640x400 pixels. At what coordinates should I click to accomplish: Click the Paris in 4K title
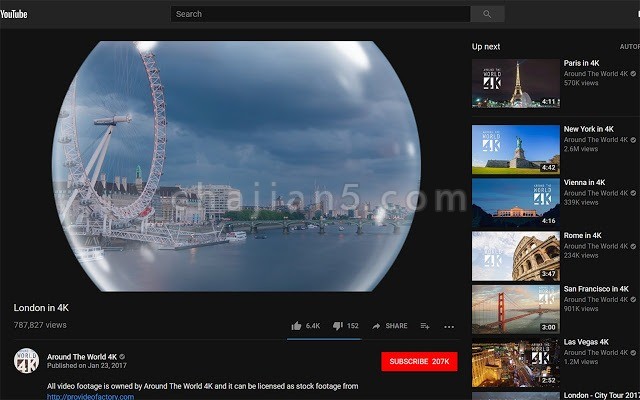pos(582,63)
